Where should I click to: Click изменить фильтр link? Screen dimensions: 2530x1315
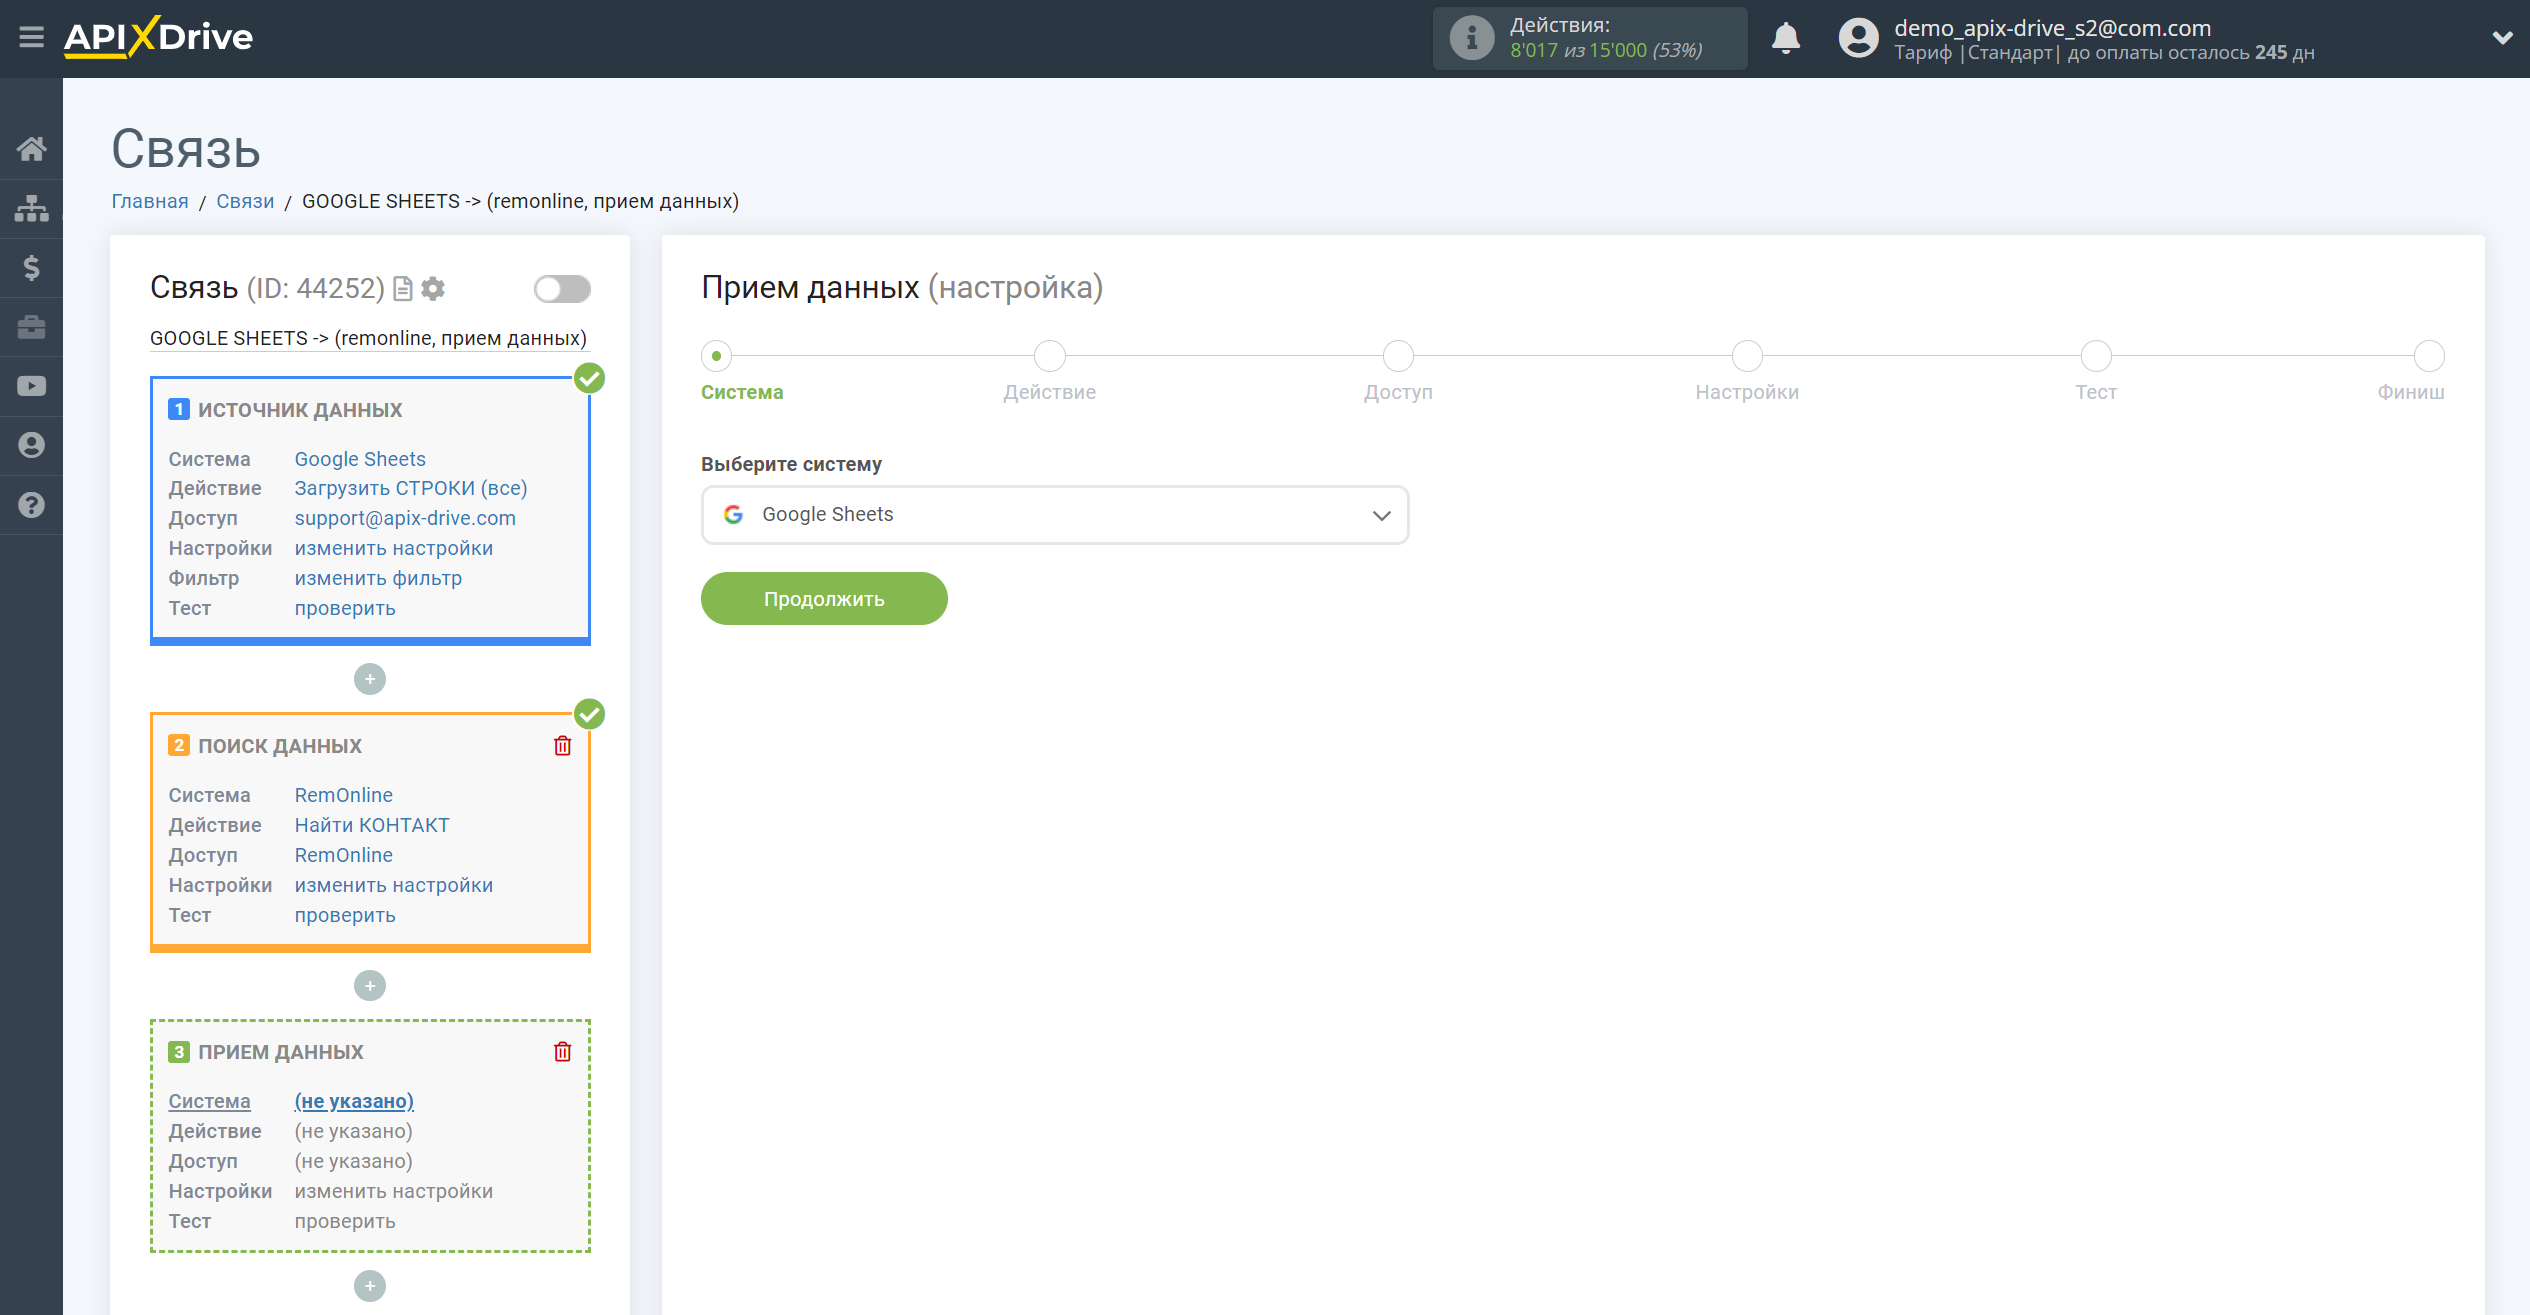tap(378, 578)
